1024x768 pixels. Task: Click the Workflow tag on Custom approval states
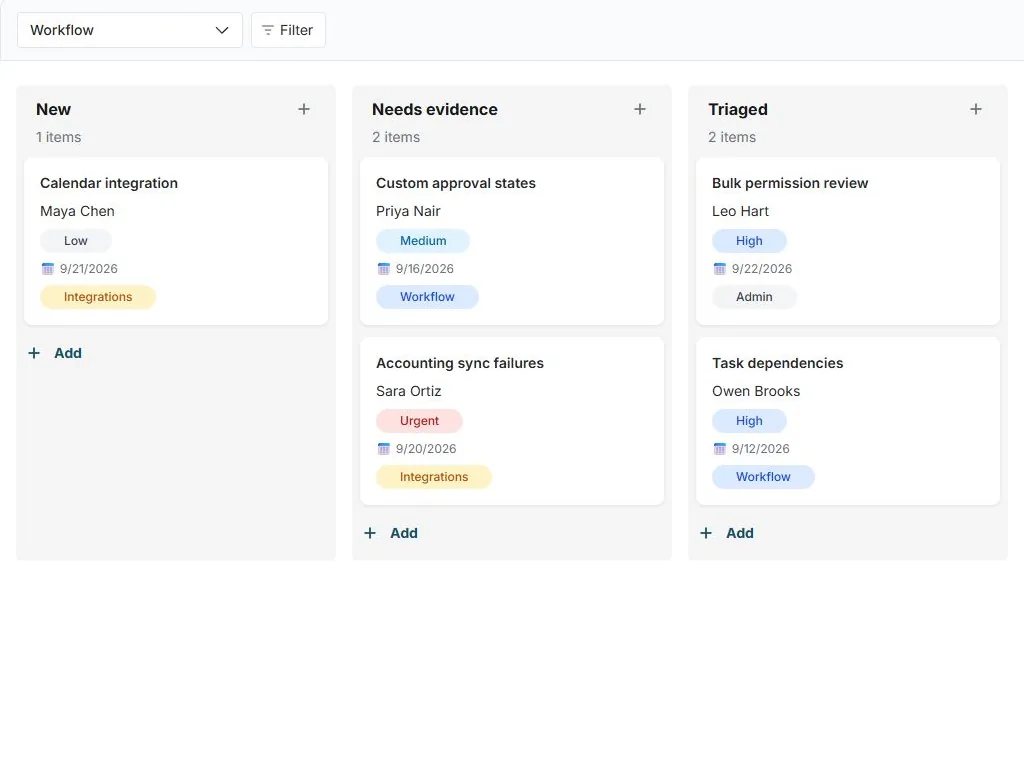[427, 297]
